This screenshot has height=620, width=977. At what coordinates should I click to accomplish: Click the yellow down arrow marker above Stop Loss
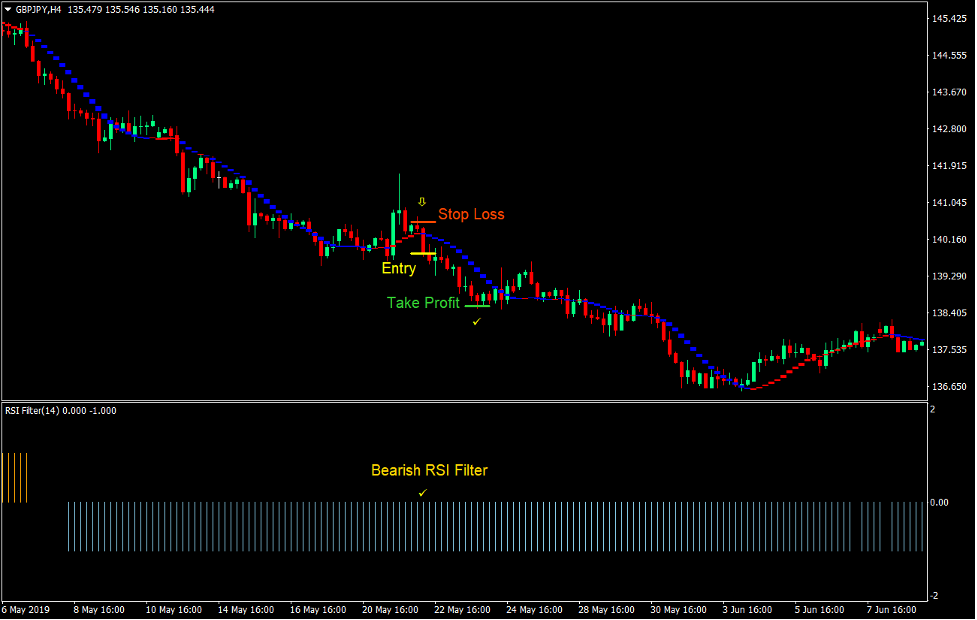(x=421, y=200)
